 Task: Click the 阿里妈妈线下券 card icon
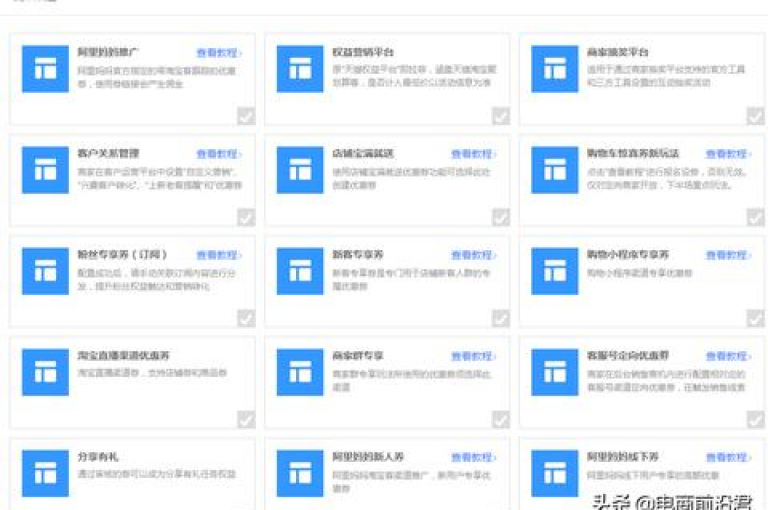tap(554, 473)
